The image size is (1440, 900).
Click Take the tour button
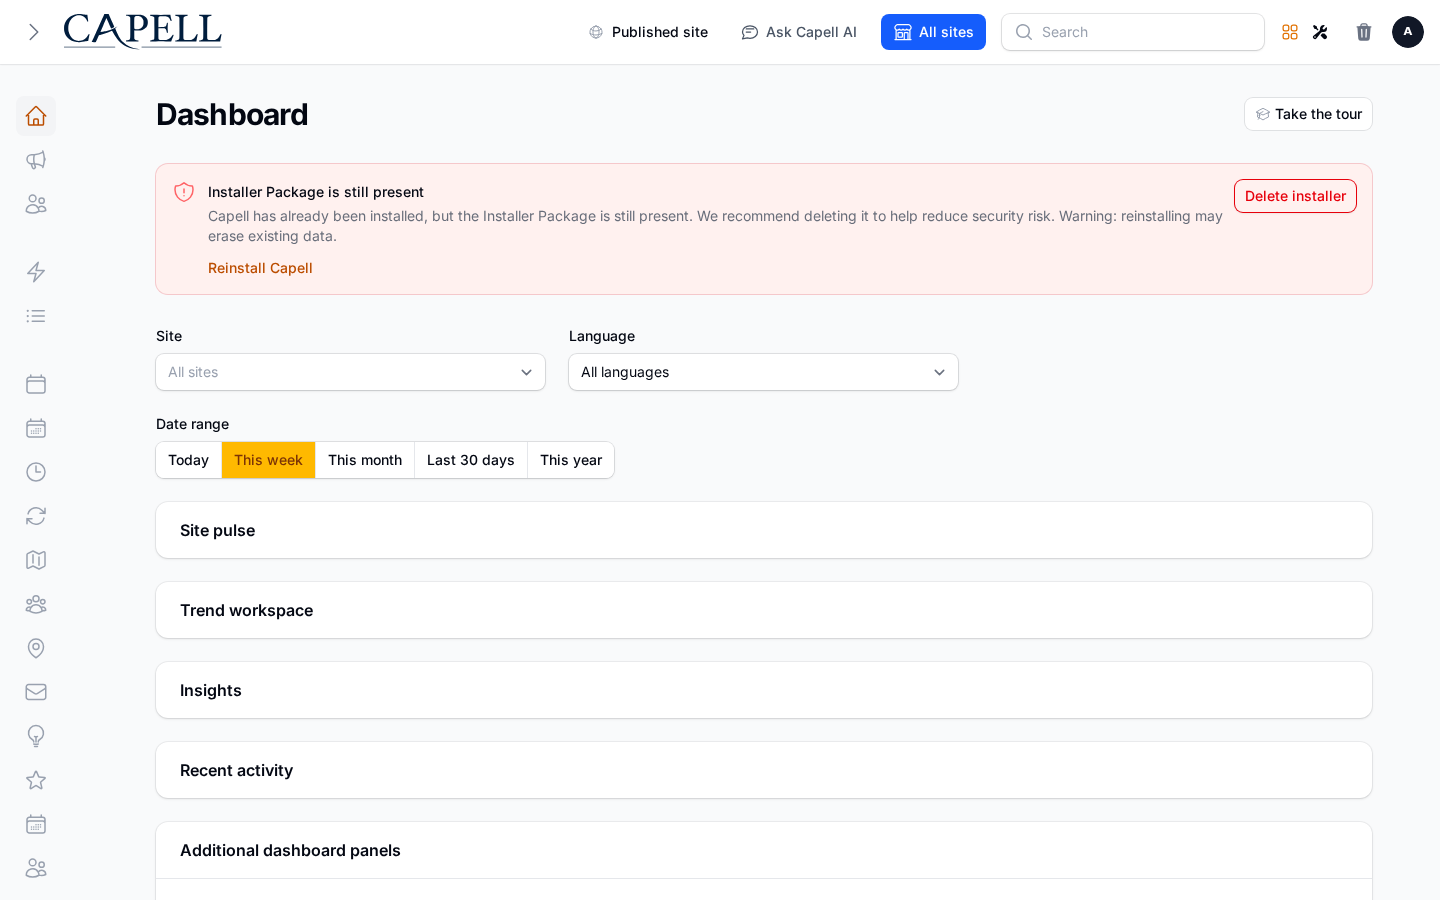[1308, 114]
